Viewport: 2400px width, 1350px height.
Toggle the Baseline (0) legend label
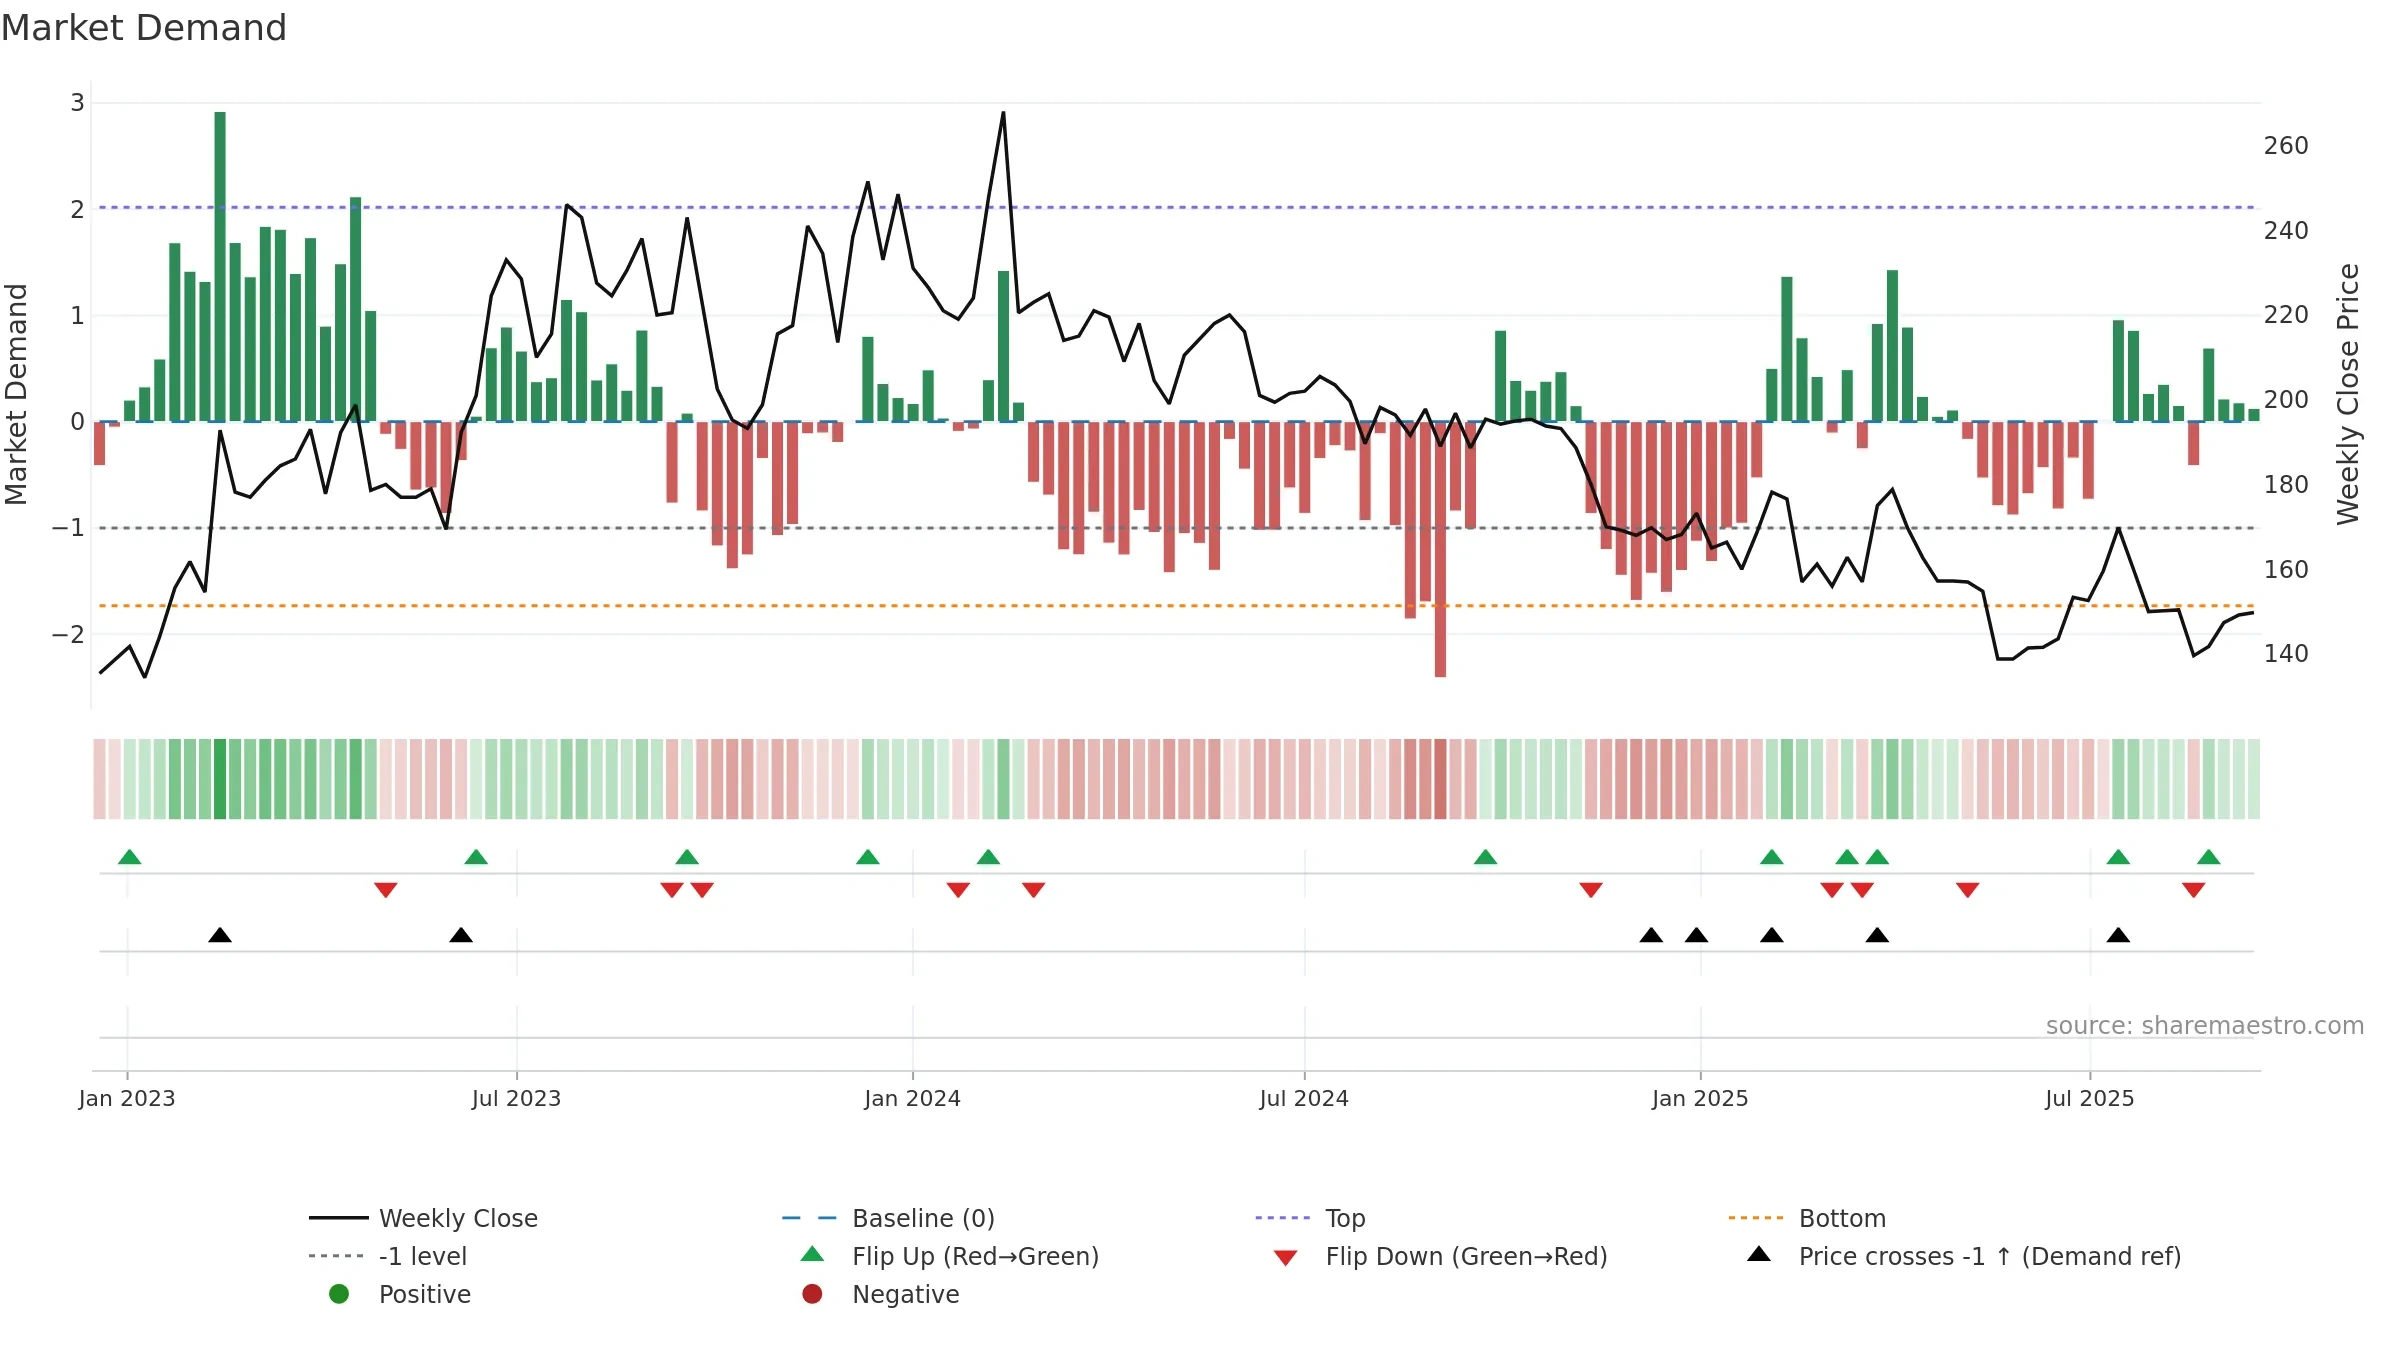[x=923, y=1218]
